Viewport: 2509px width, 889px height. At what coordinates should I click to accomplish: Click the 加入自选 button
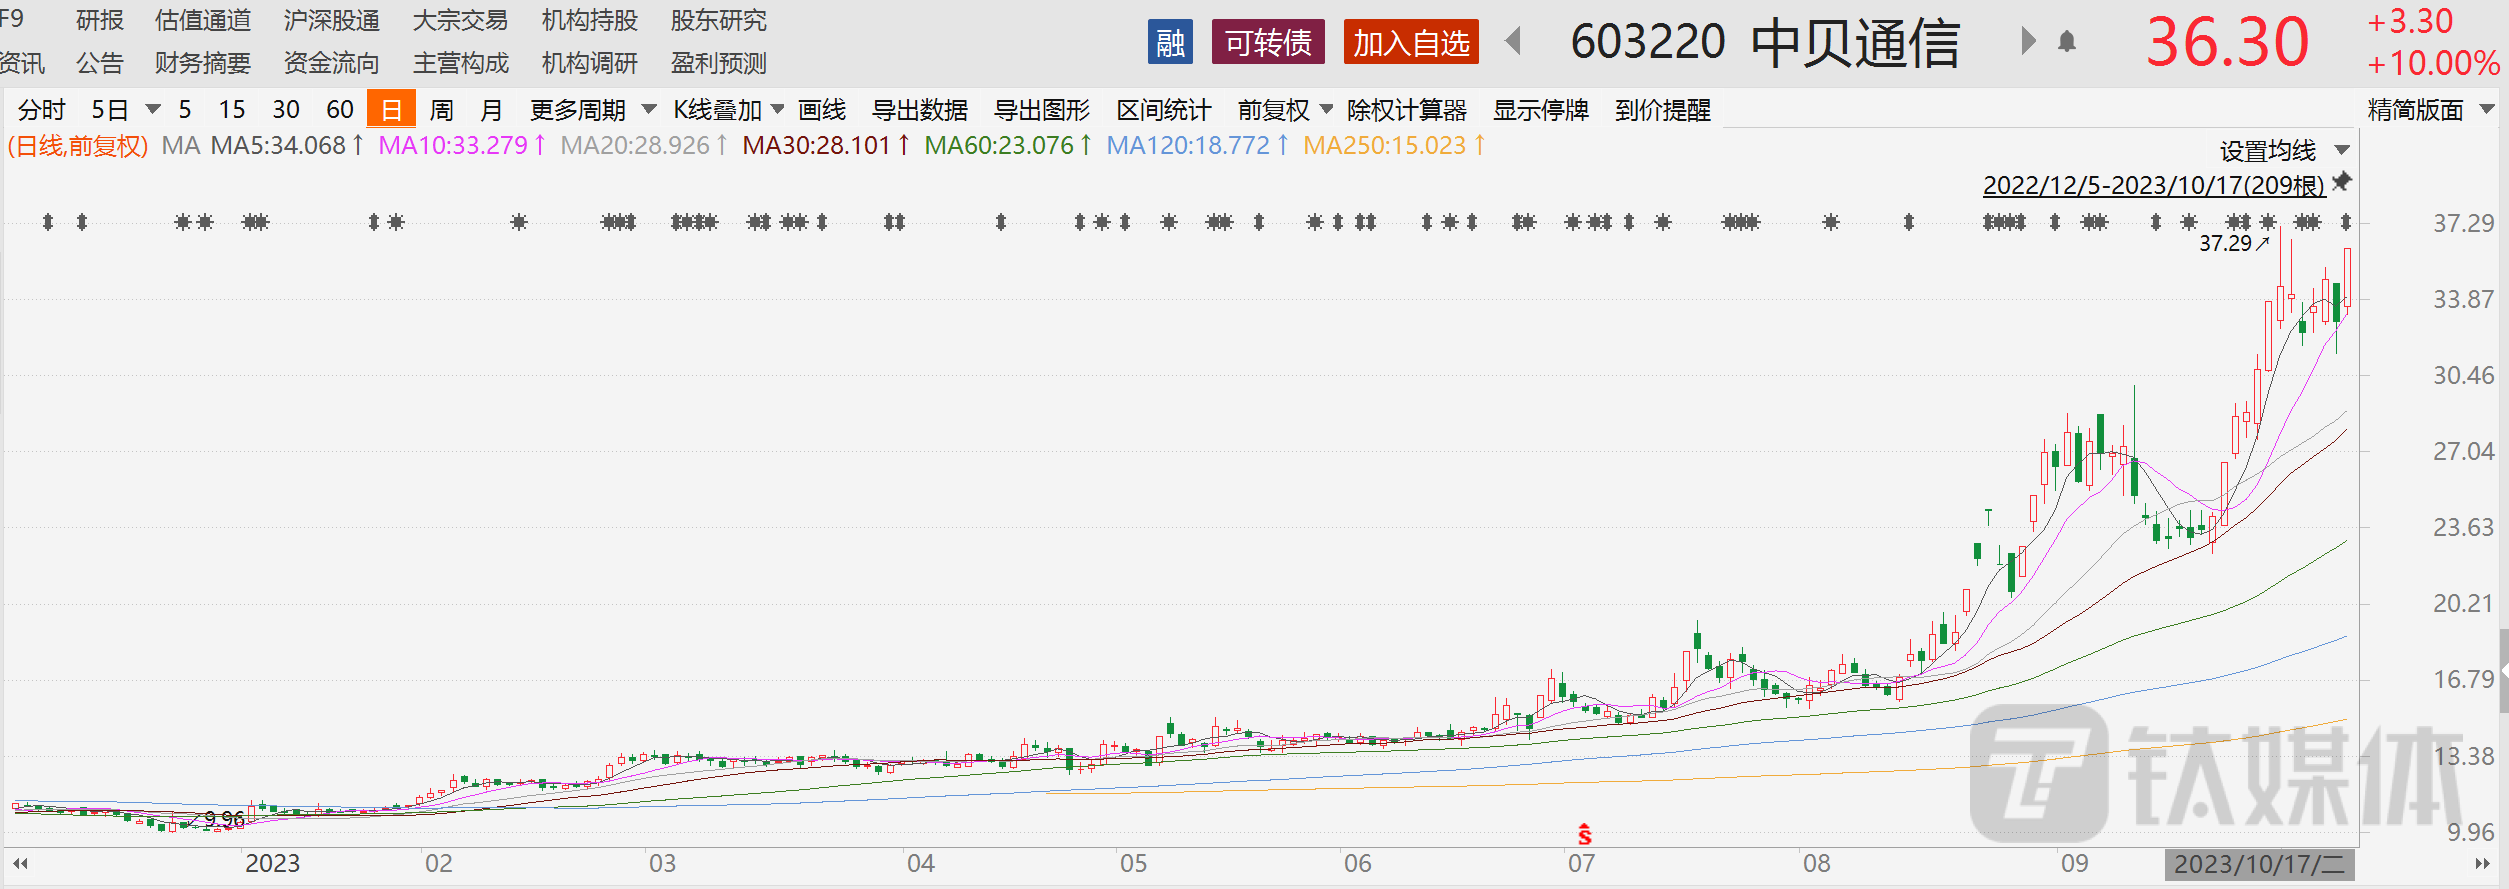[x=1410, y=43]
